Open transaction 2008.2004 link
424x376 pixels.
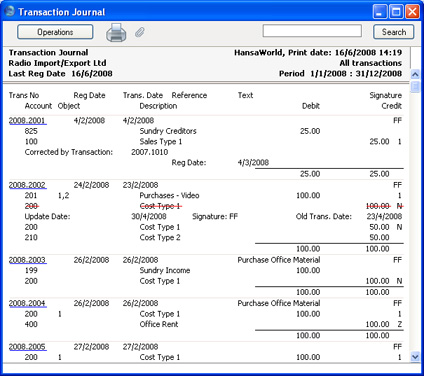[x=27, y=303]
